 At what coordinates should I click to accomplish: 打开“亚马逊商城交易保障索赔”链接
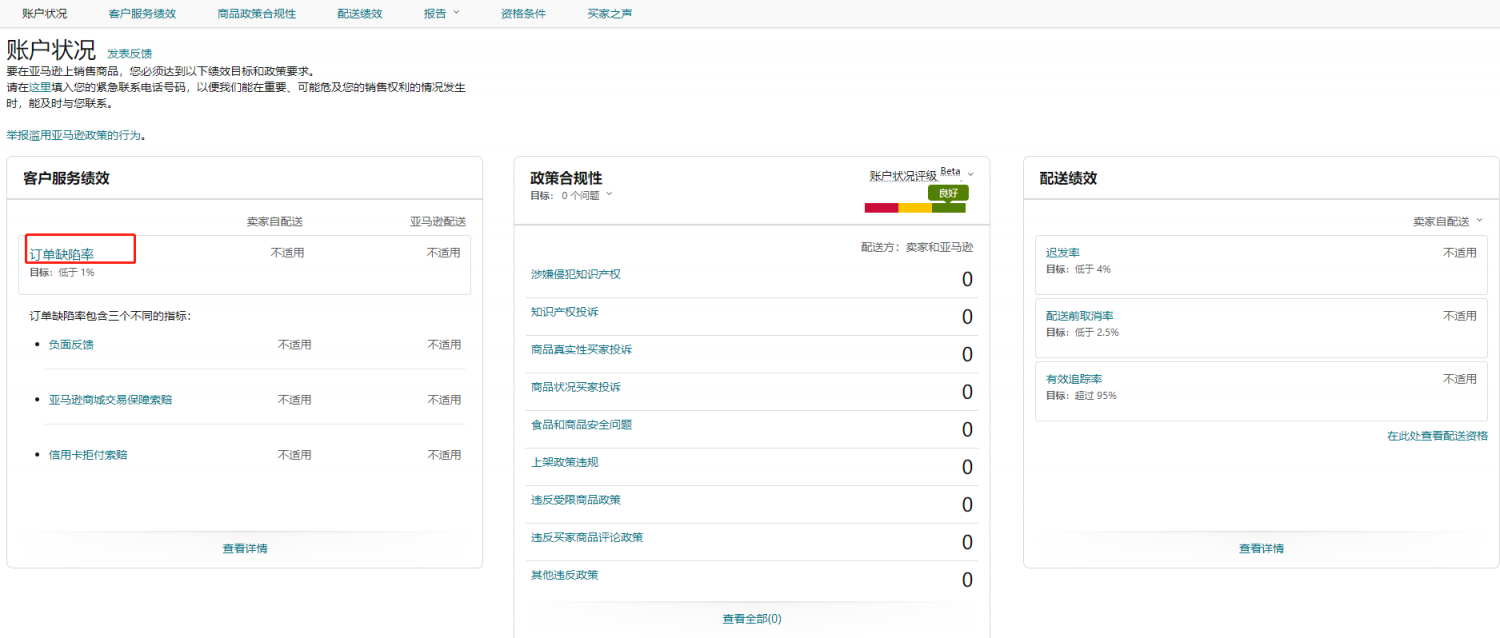(110, 400)
